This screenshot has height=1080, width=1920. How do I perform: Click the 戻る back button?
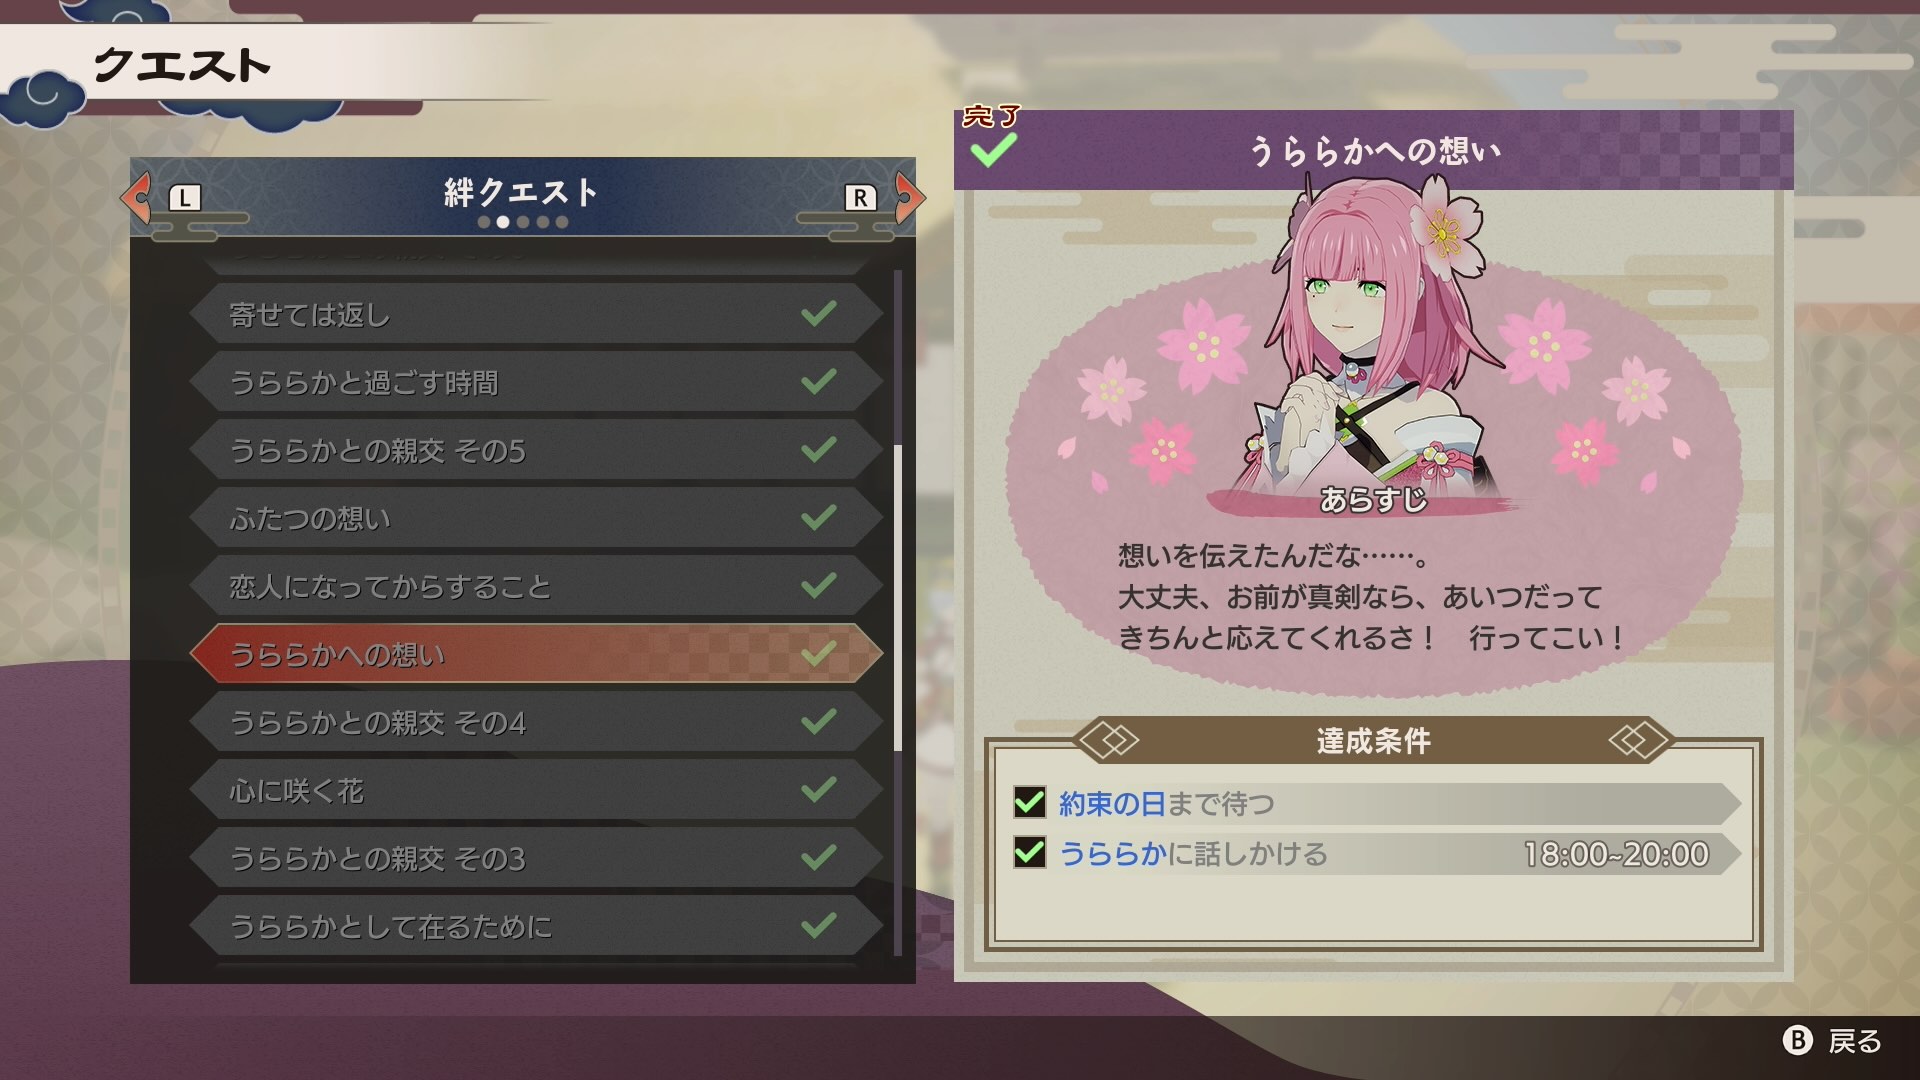1832,1041
